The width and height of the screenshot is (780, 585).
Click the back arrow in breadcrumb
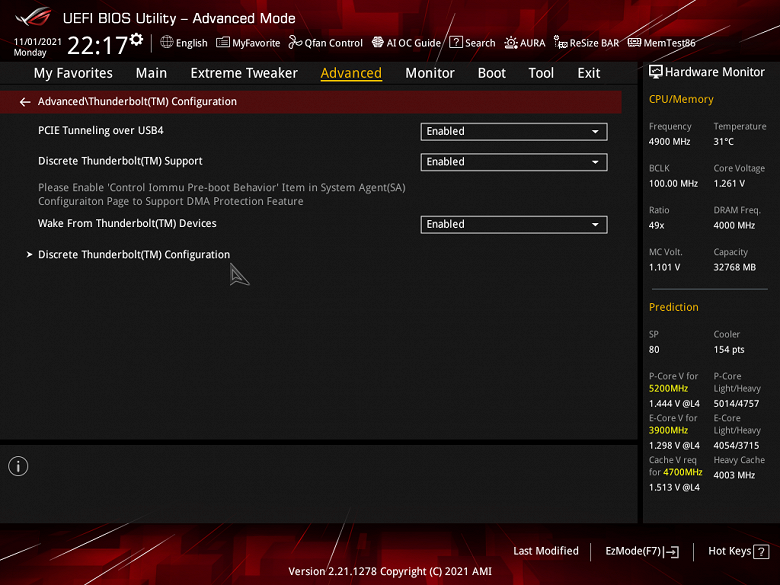[25, 102]
